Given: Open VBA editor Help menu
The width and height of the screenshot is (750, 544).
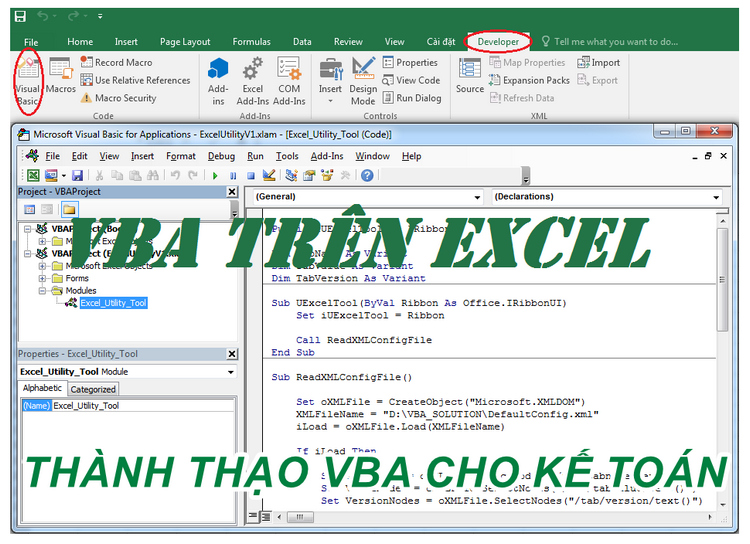Looking at the screenshot, I should click(x=411, y=156).
